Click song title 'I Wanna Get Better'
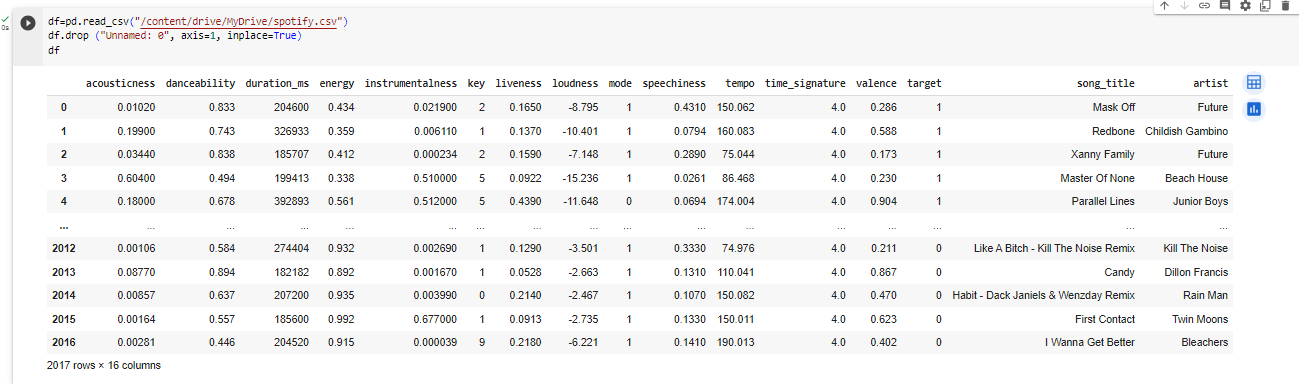The width and height of the screenshot is (1299, 384). click(1090, 343)
